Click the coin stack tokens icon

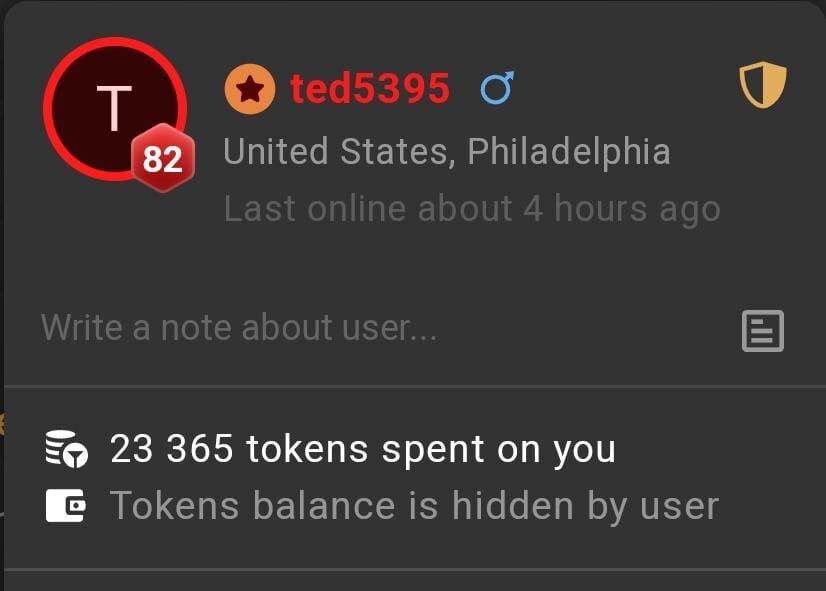[x=67, y=449]
